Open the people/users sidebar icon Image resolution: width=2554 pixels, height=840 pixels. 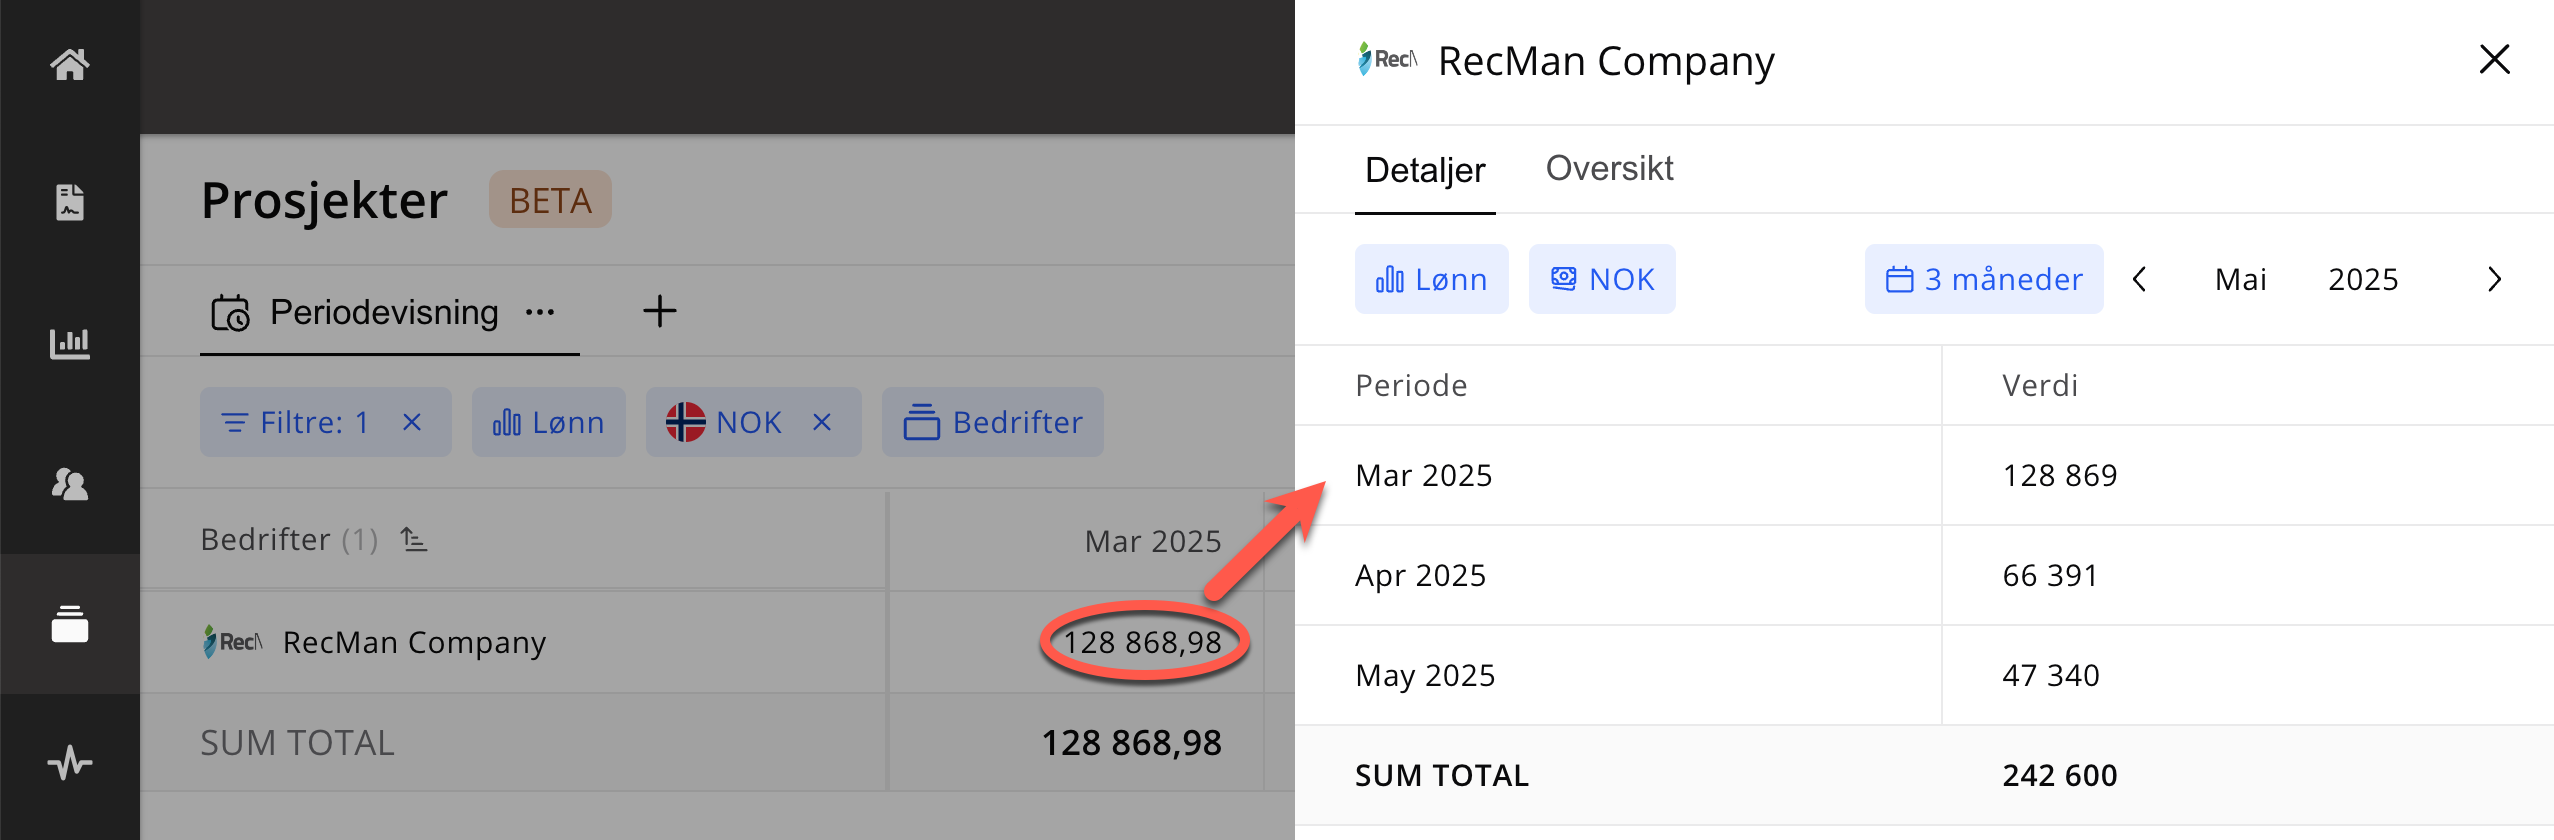[70, 484]
